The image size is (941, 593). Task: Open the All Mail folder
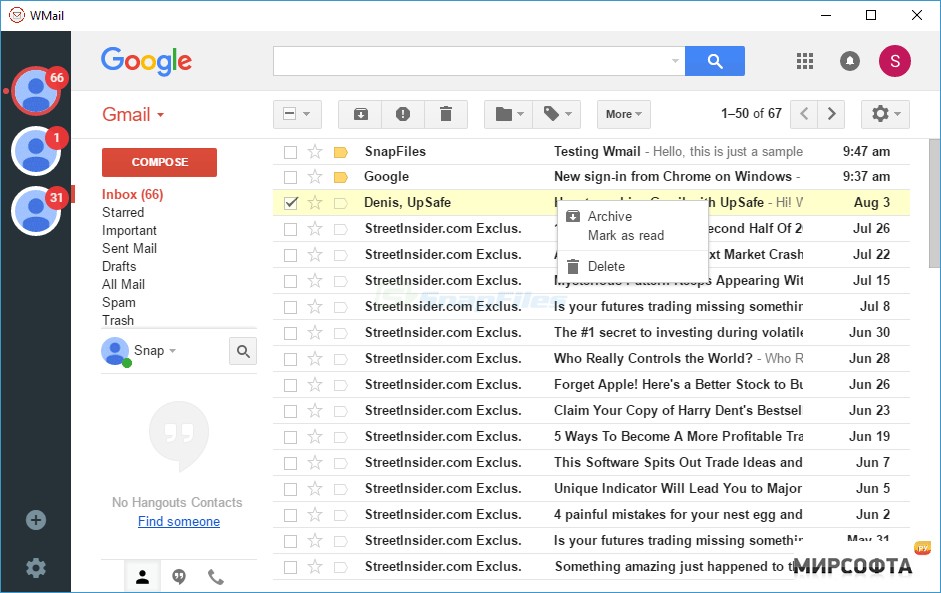pos(123,284)
